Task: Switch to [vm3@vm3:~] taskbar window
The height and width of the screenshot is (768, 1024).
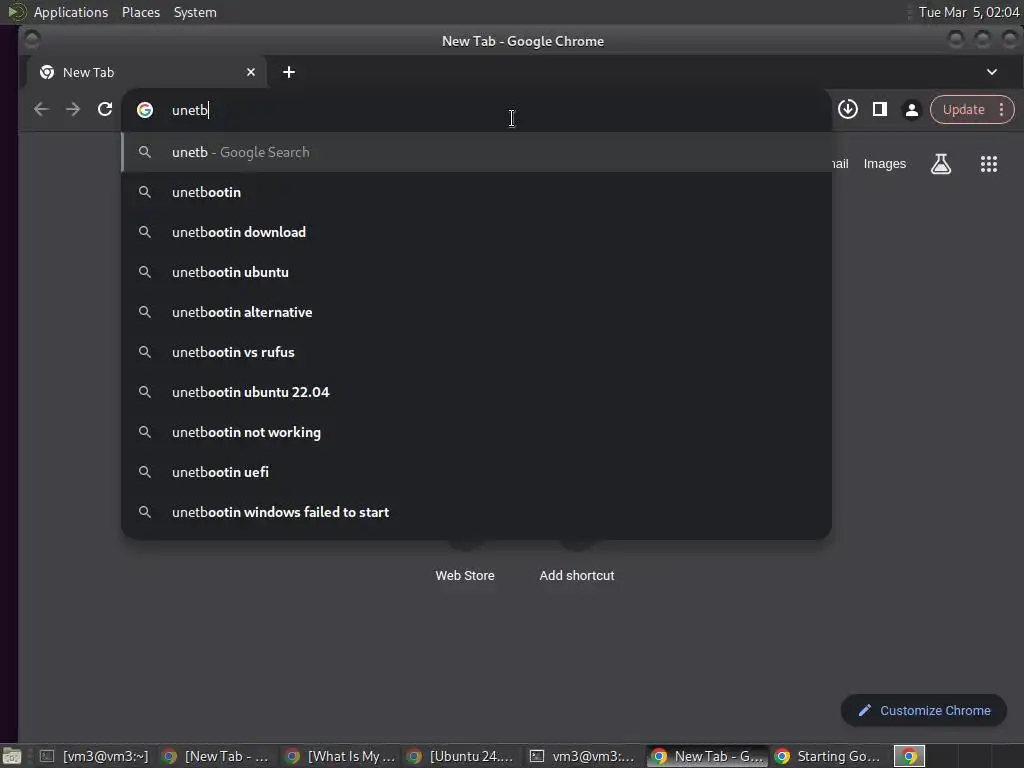Action: [x=94, y=756]
